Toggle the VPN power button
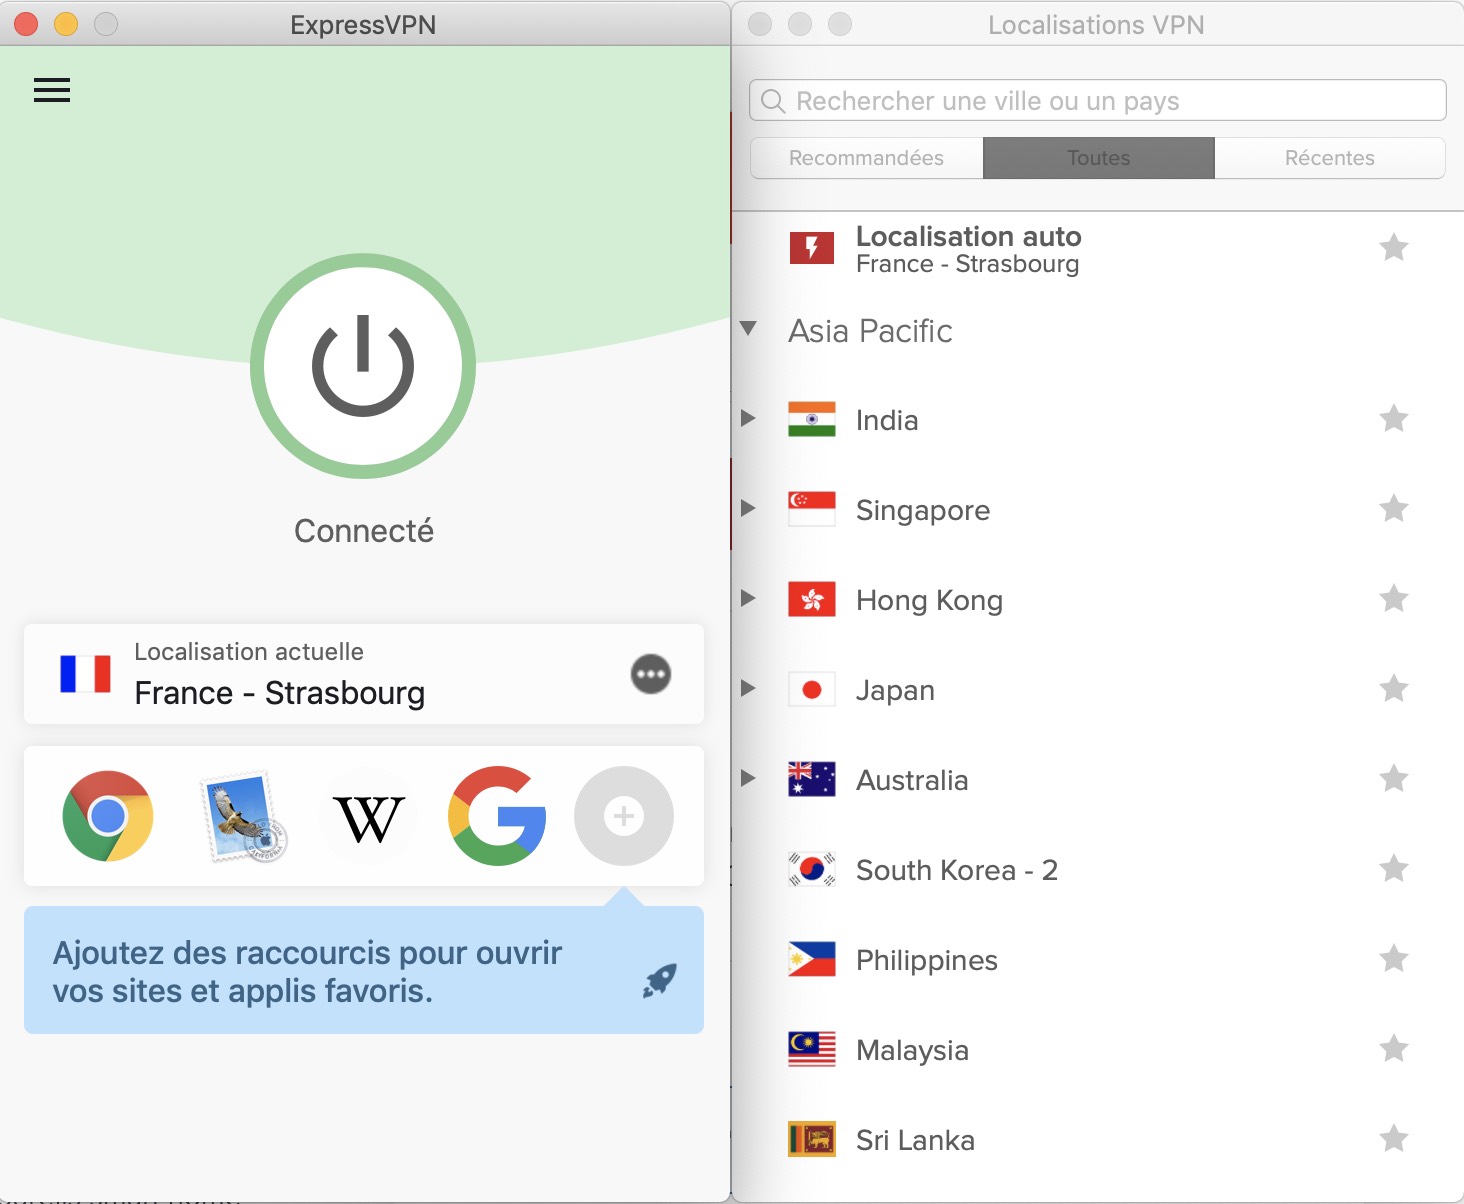Image resolution: width=1464 pixels, height=1204 pixels. (x=363, y=366)
